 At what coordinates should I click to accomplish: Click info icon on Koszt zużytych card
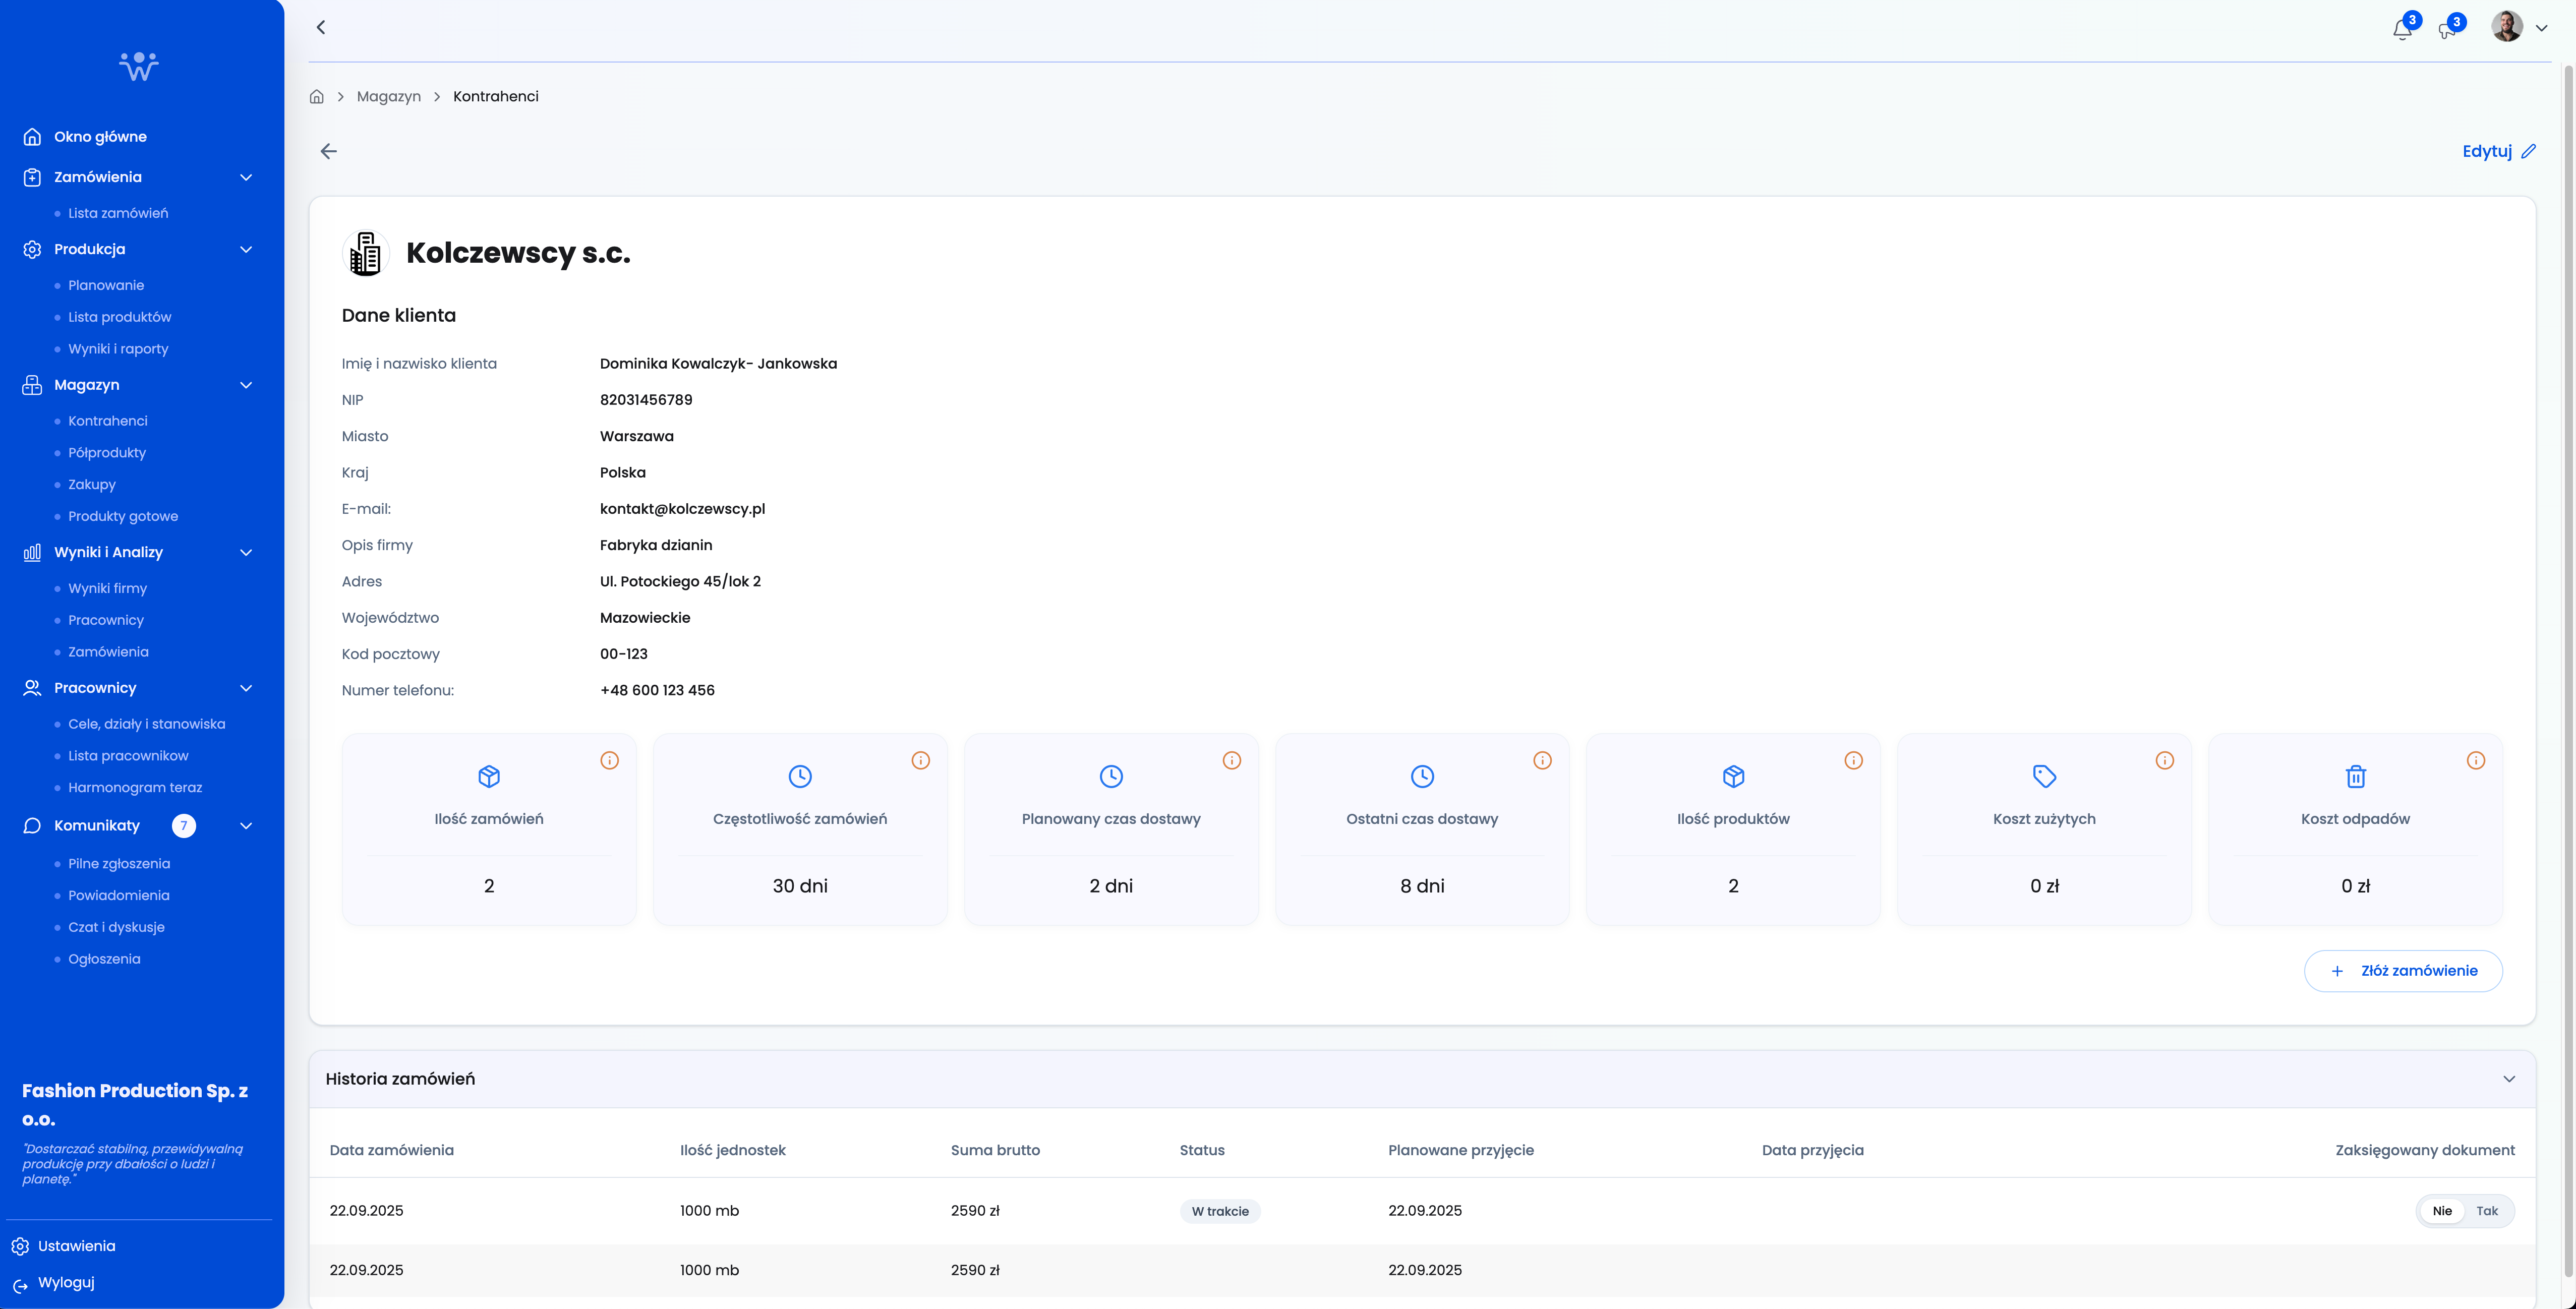click(2164, 760)
